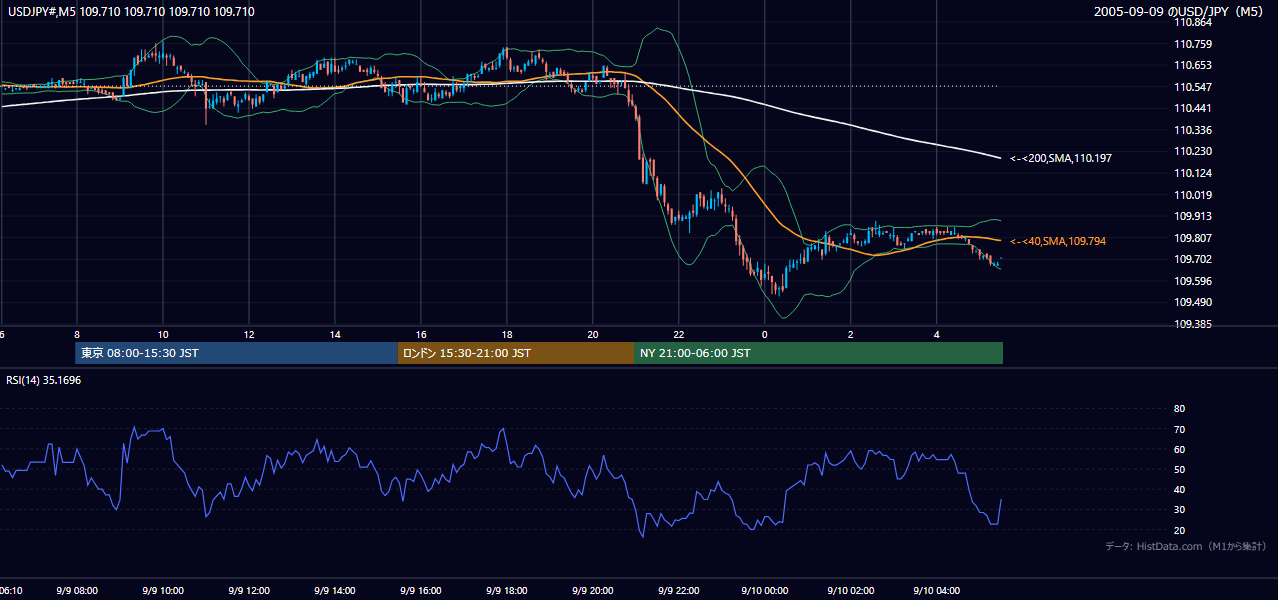Click the 9/9 22:00 time axis label
1278x600 pixels.
679,591
